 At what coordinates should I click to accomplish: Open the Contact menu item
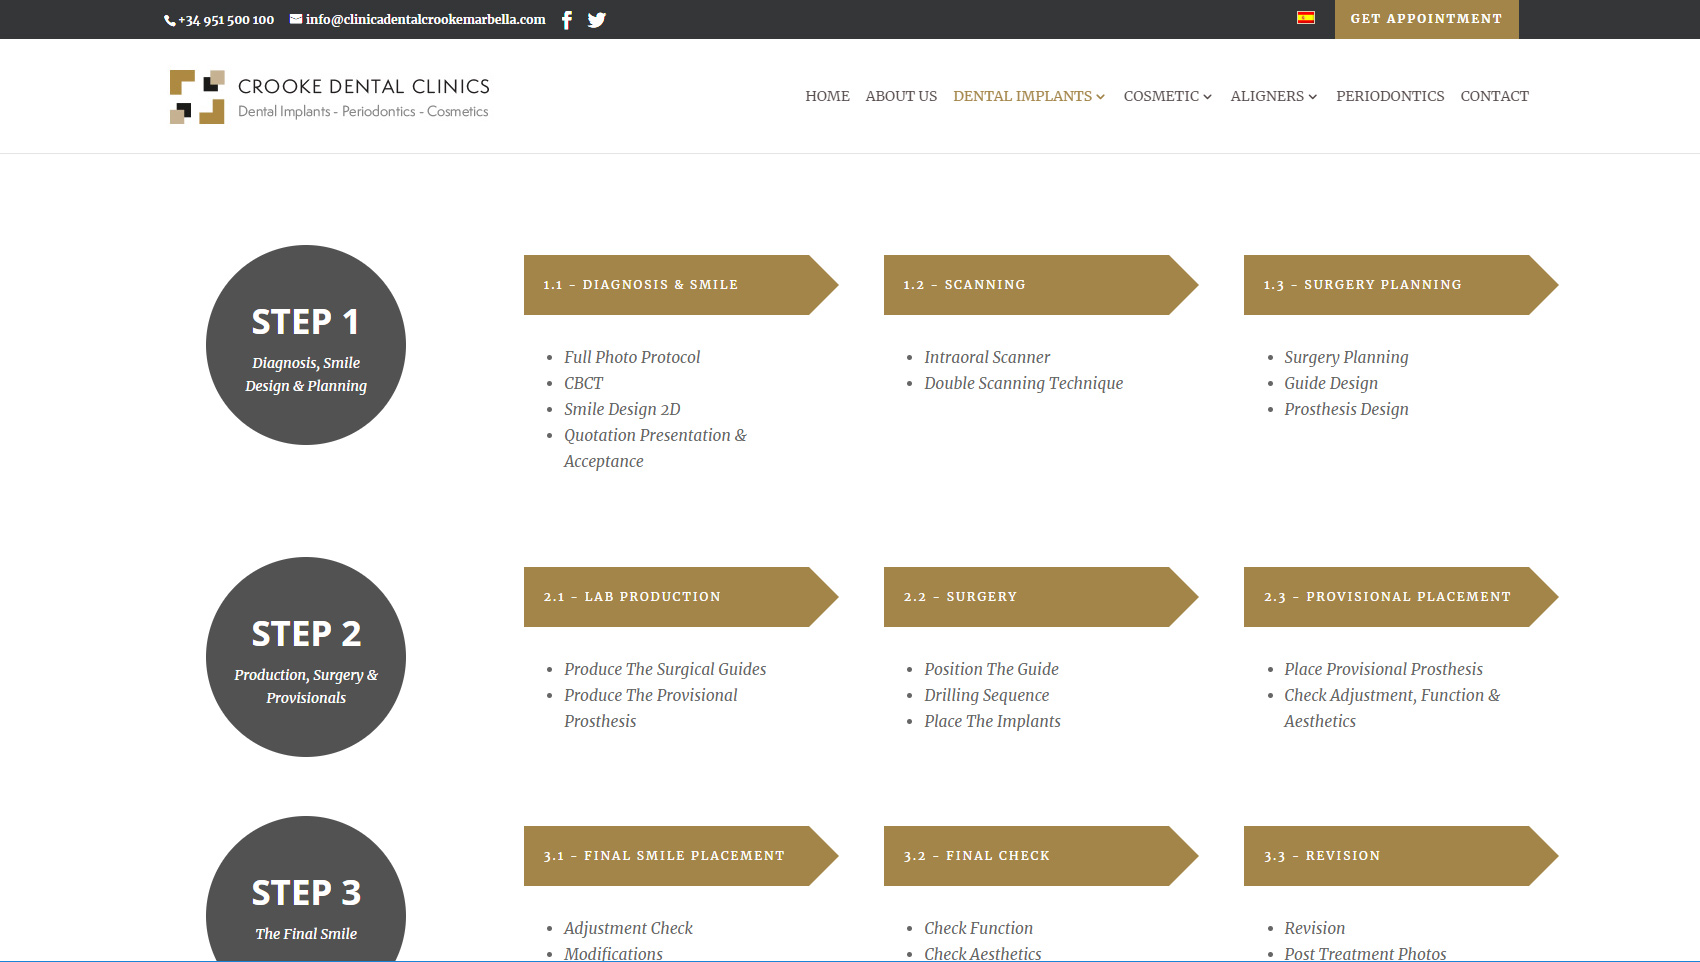pos(1494,96)
